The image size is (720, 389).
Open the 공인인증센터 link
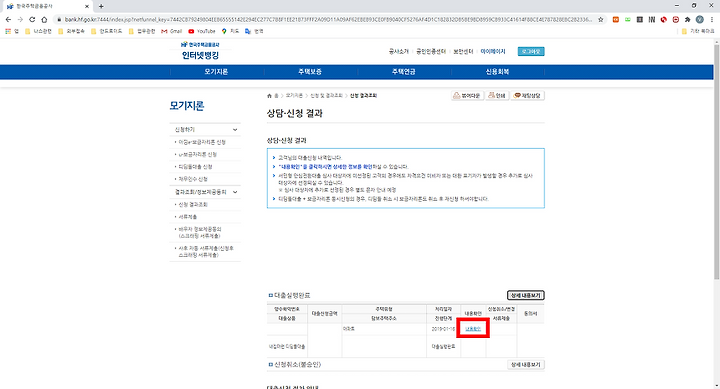click(x=431, y=51)
